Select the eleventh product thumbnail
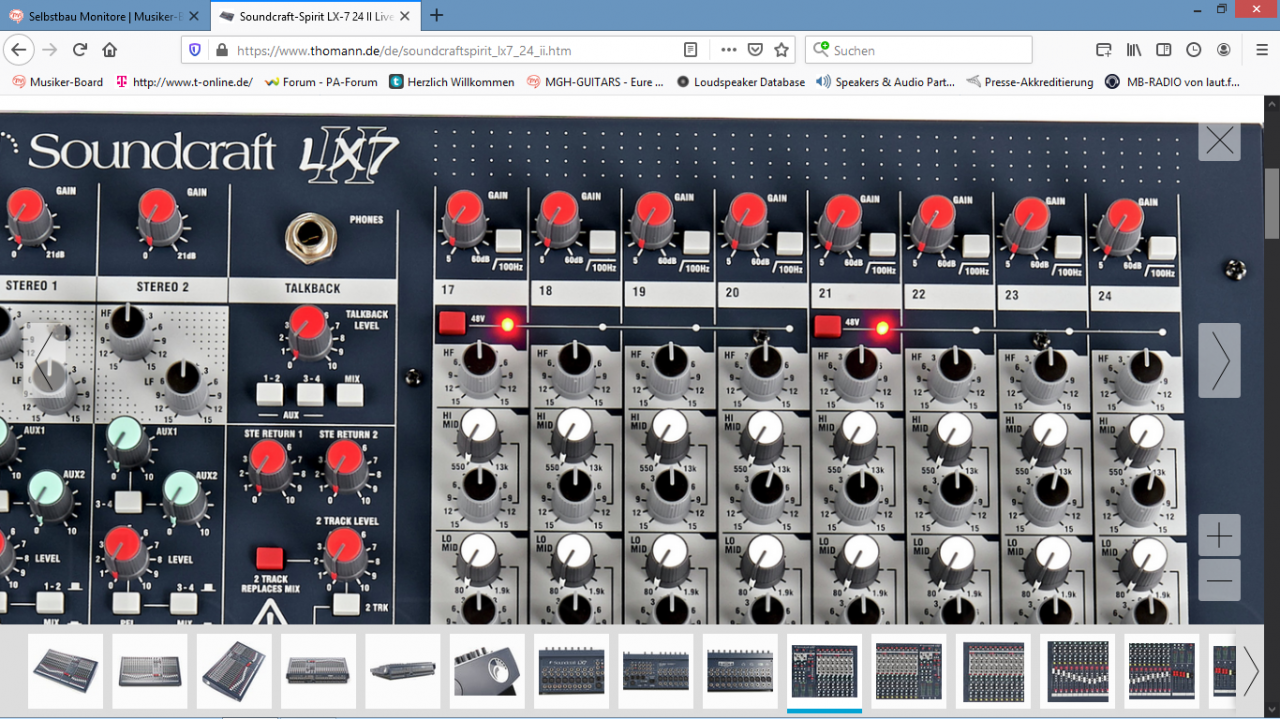The height and width of the screenshot is (719, 1280). [x=909, y=671]
